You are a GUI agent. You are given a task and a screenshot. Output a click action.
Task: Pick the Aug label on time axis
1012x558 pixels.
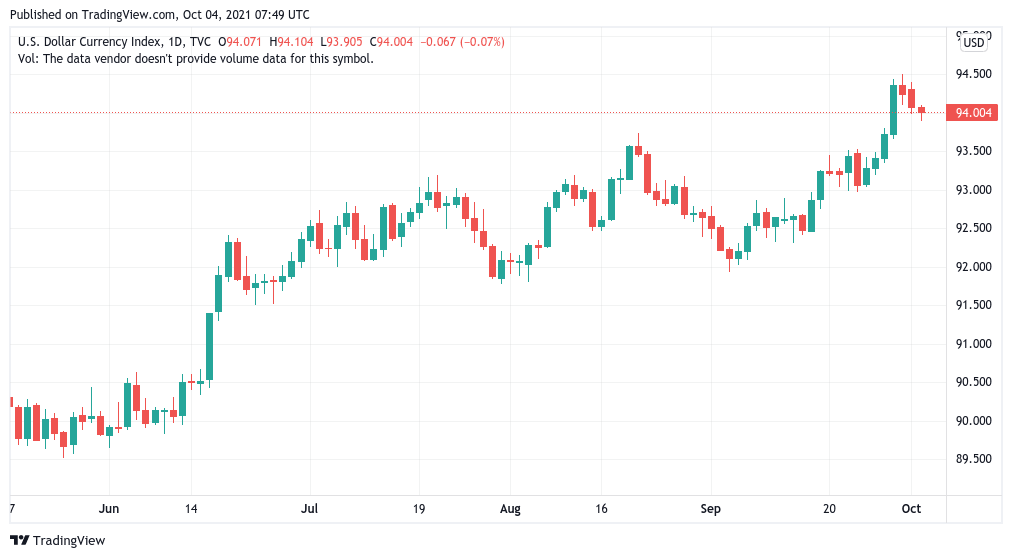coord(510,509)
